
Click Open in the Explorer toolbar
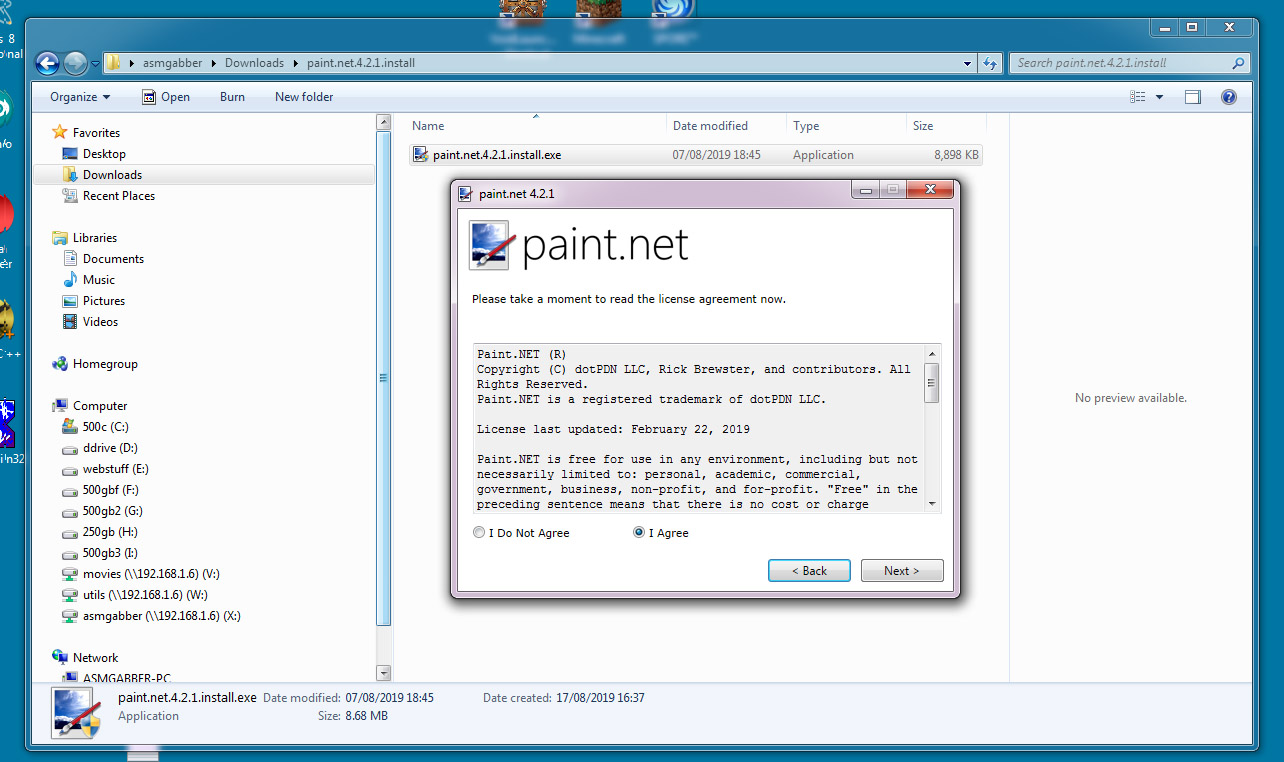pyautogui.click(x=166, y=97)
